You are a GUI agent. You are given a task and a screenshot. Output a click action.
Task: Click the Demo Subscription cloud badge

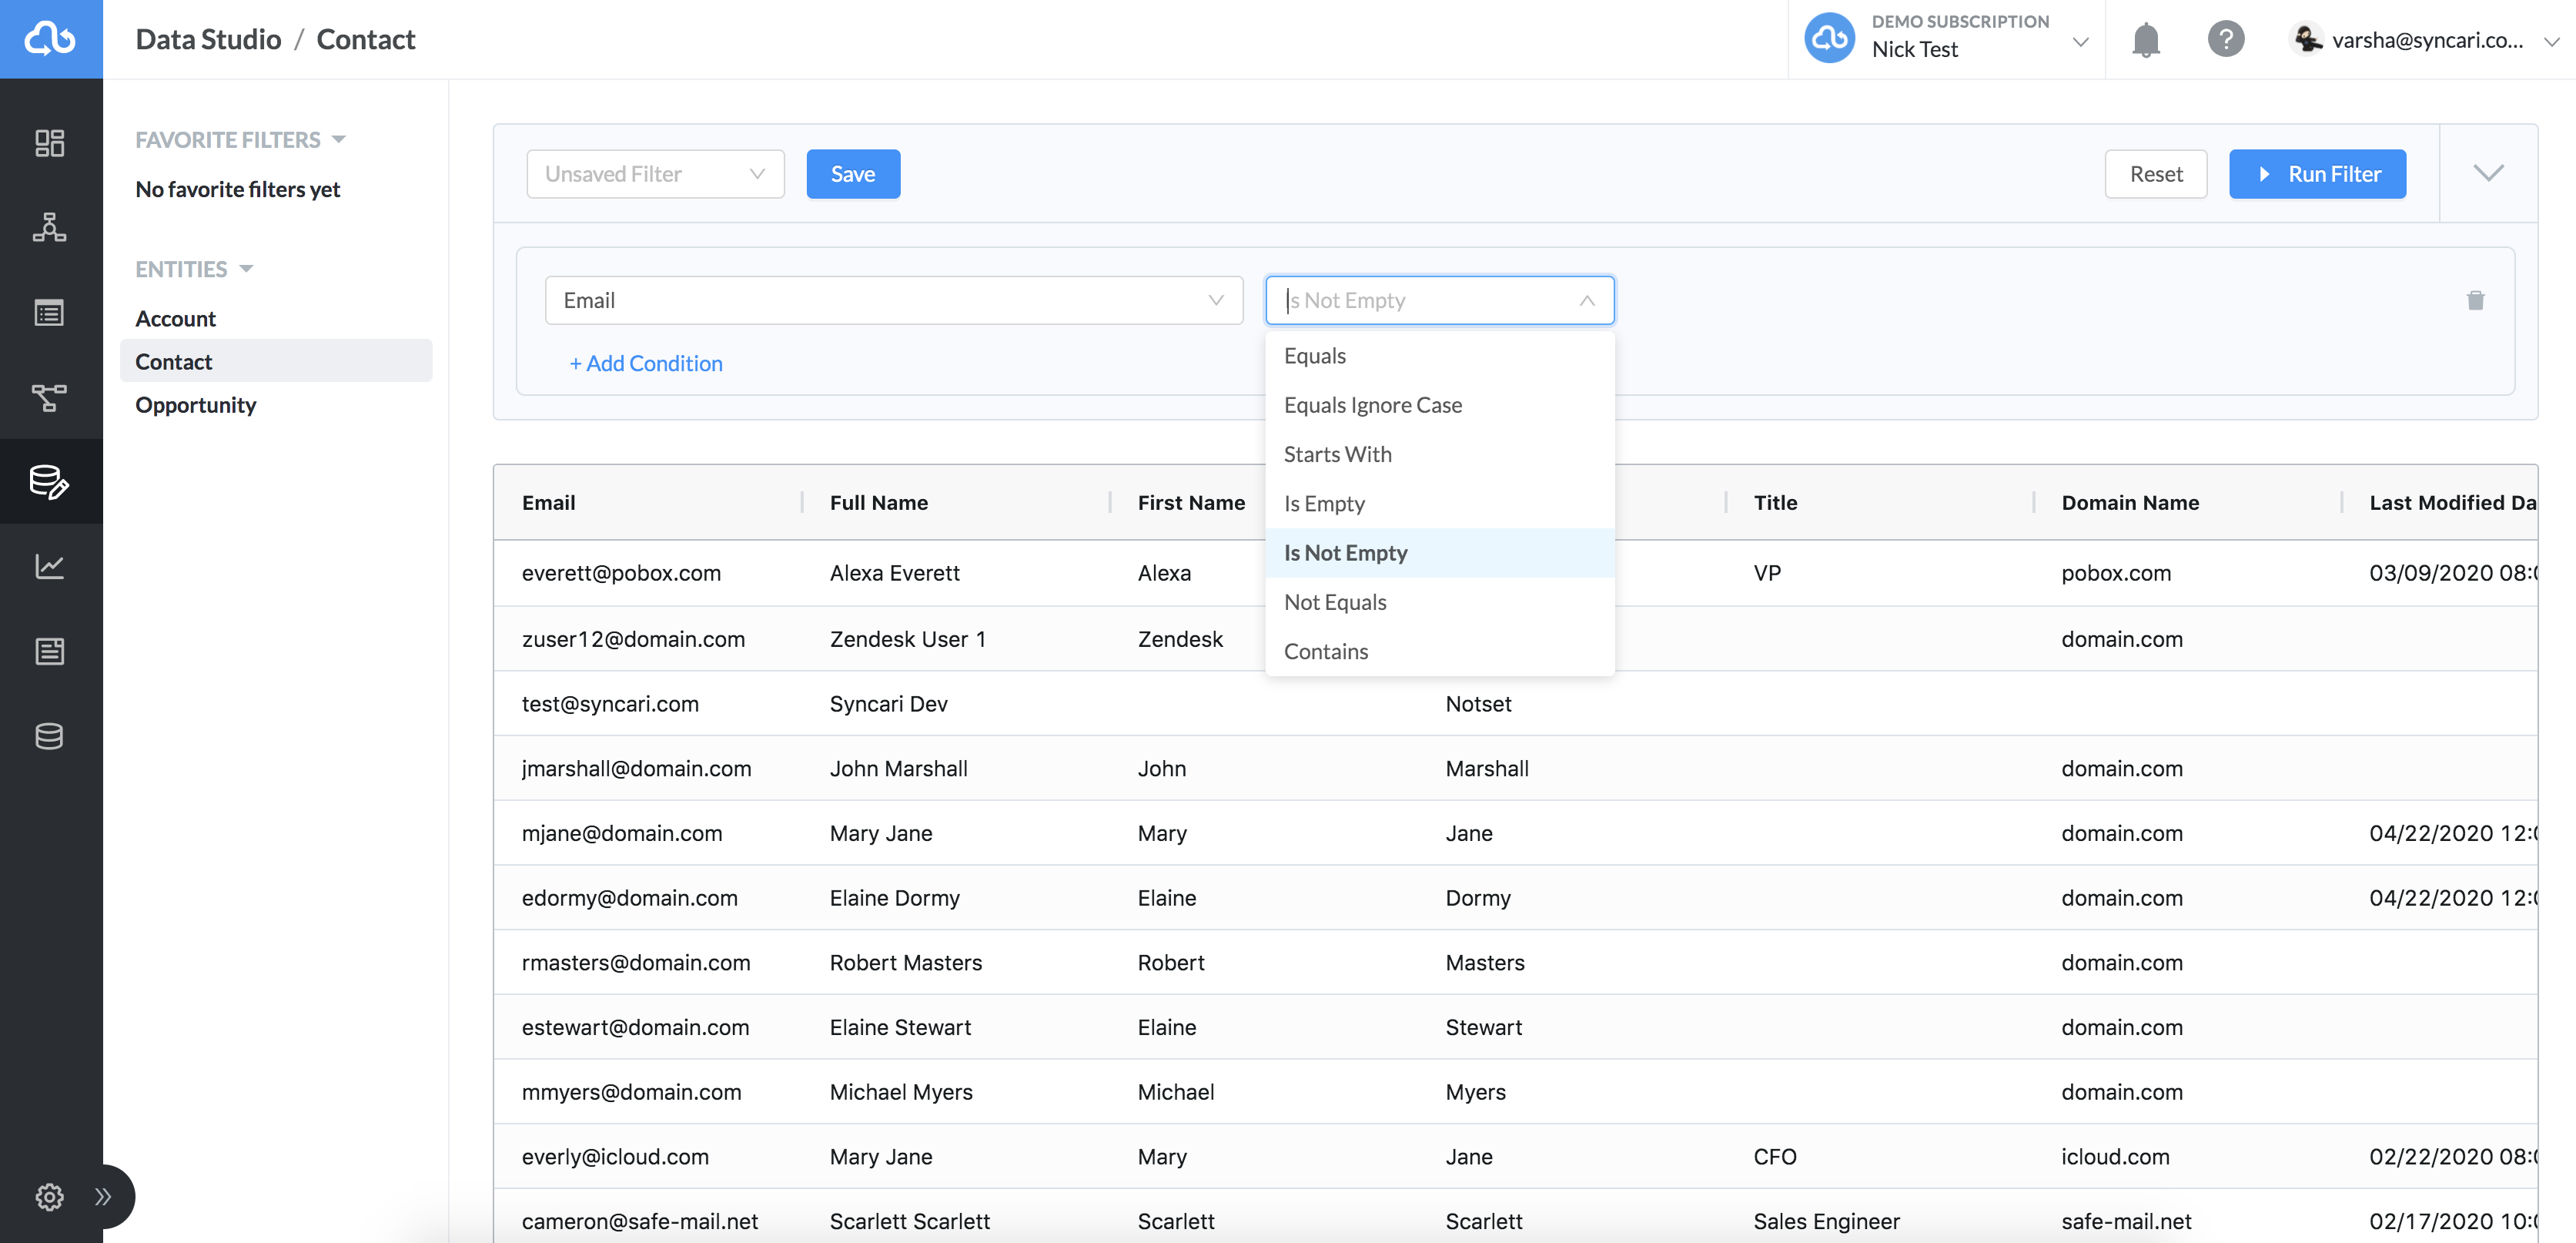click(x=1829, y=38)
